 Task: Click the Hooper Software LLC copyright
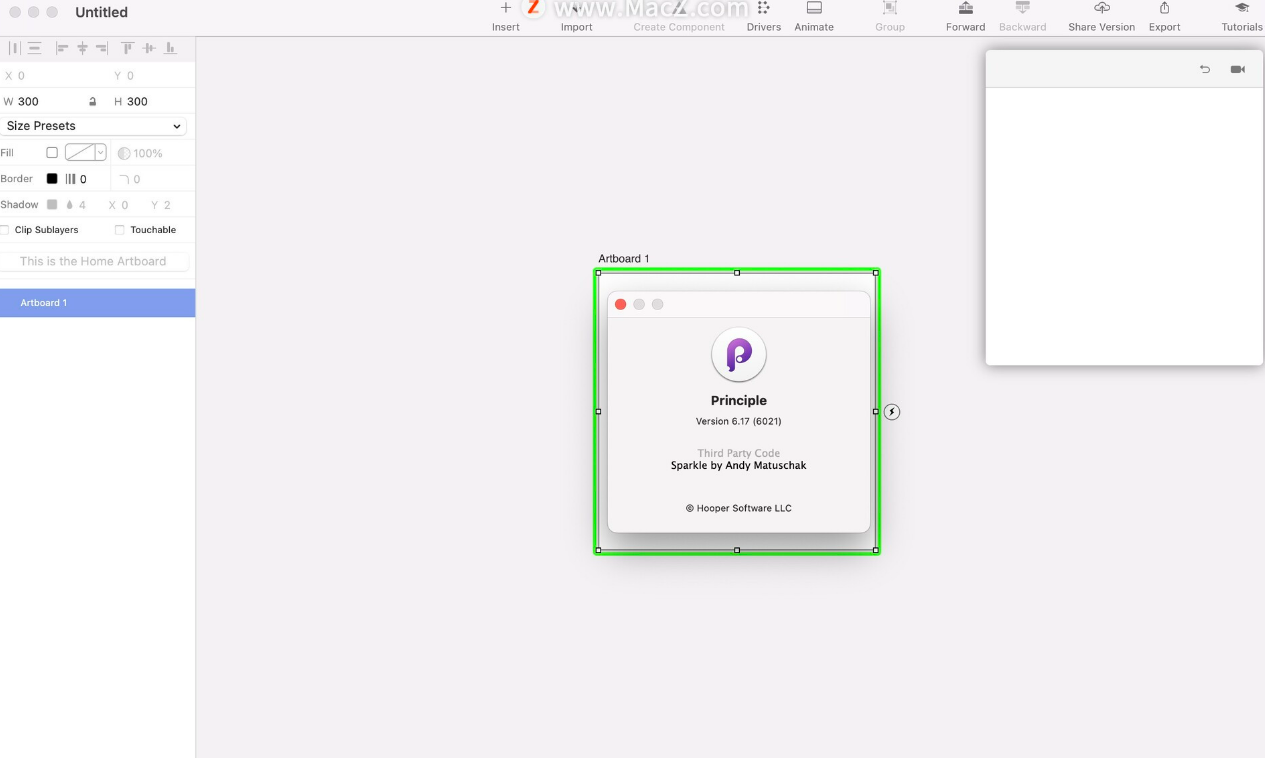pyautogui.click(x=739, y=508)
